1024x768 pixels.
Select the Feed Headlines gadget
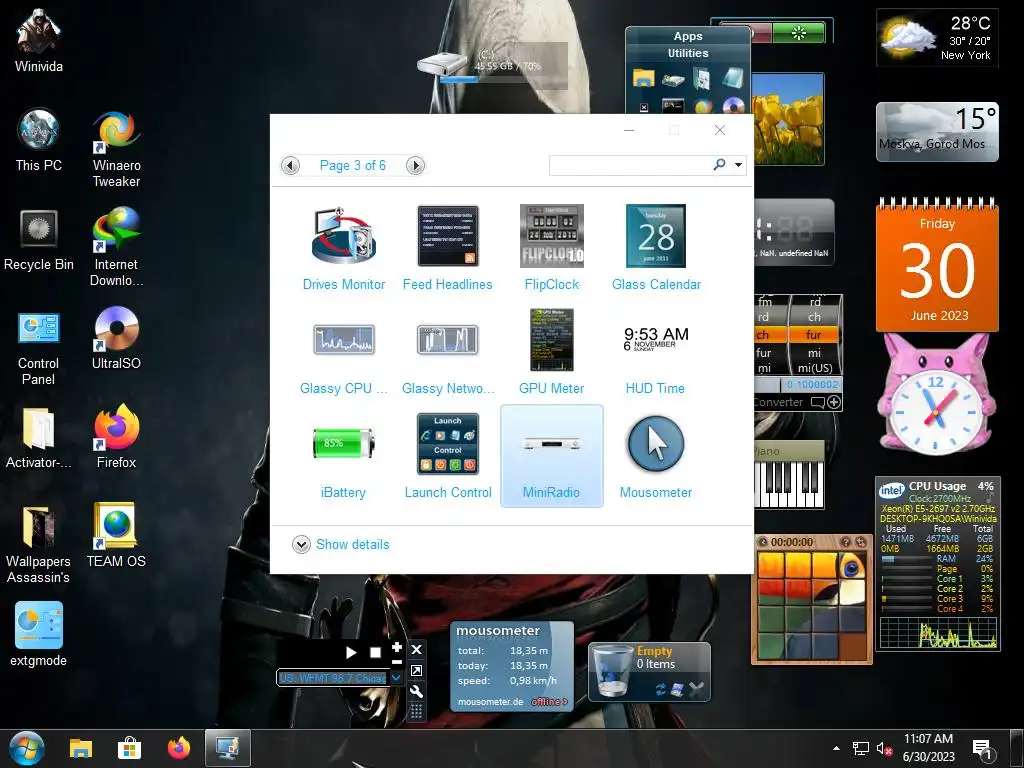coord(447,248)
